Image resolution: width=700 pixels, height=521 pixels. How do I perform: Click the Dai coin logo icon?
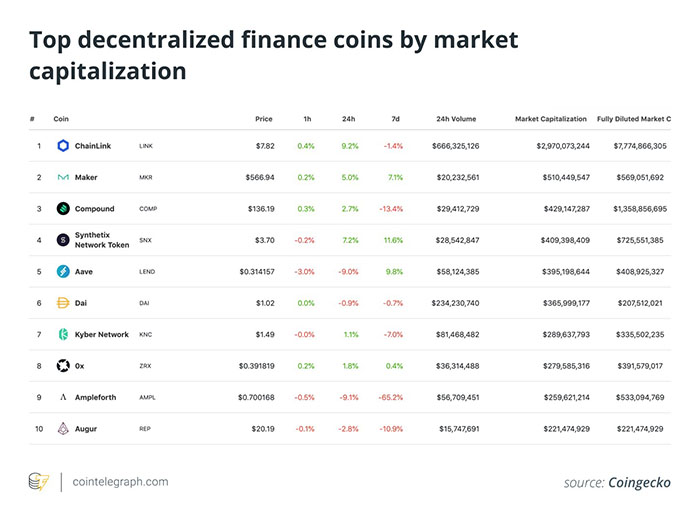click(62, 303)
